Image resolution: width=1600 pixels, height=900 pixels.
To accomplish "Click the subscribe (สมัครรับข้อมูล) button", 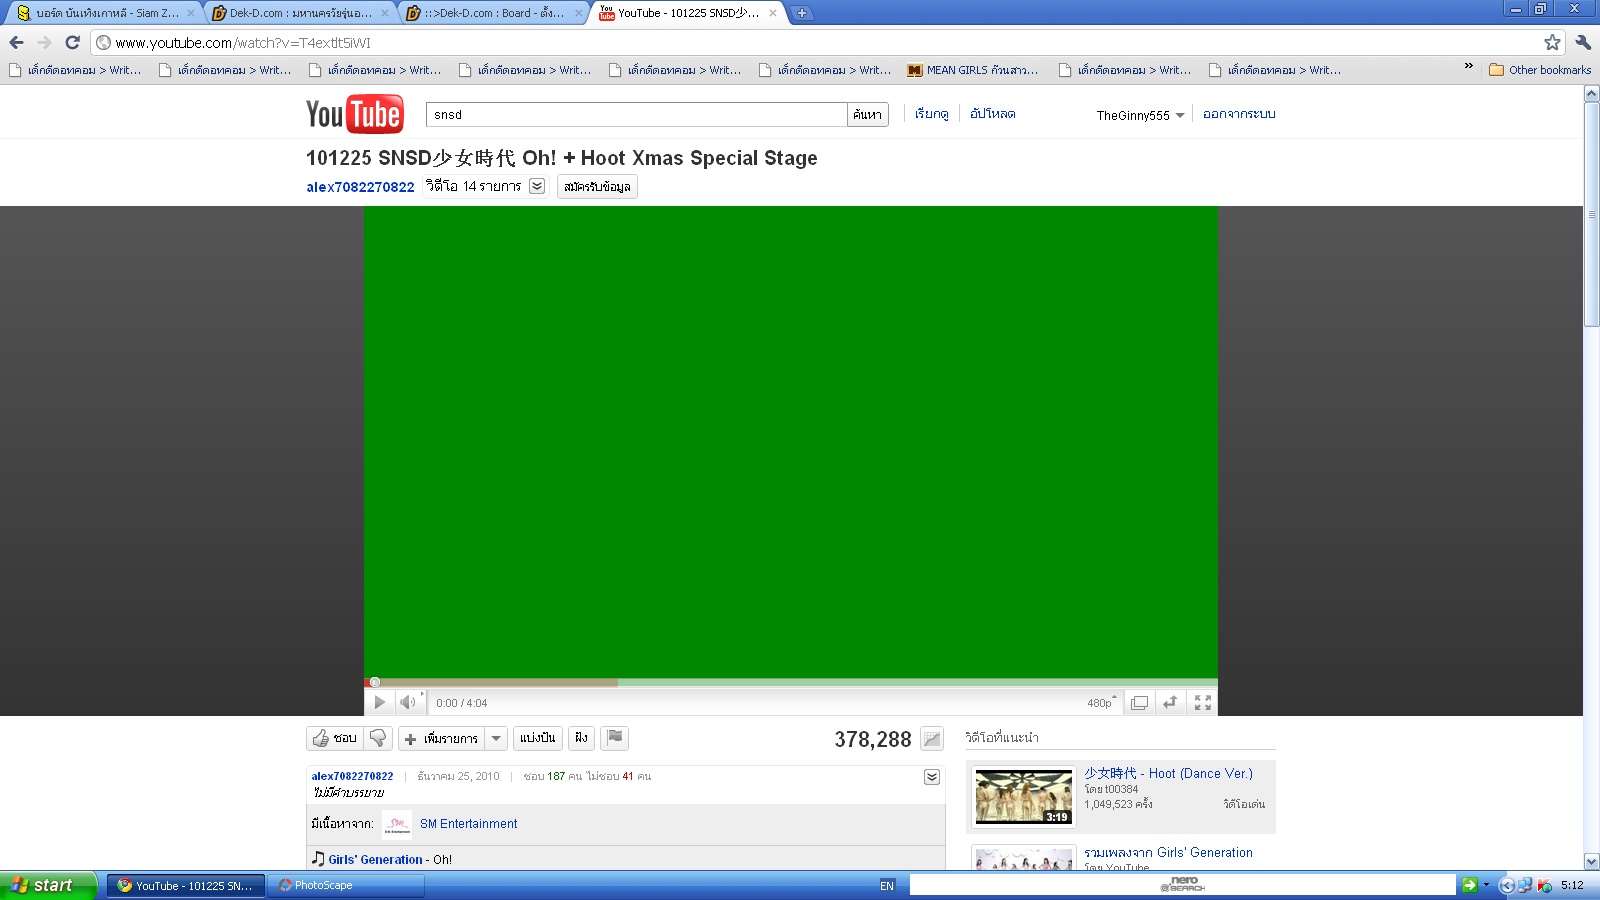I will tap(597, 187).
